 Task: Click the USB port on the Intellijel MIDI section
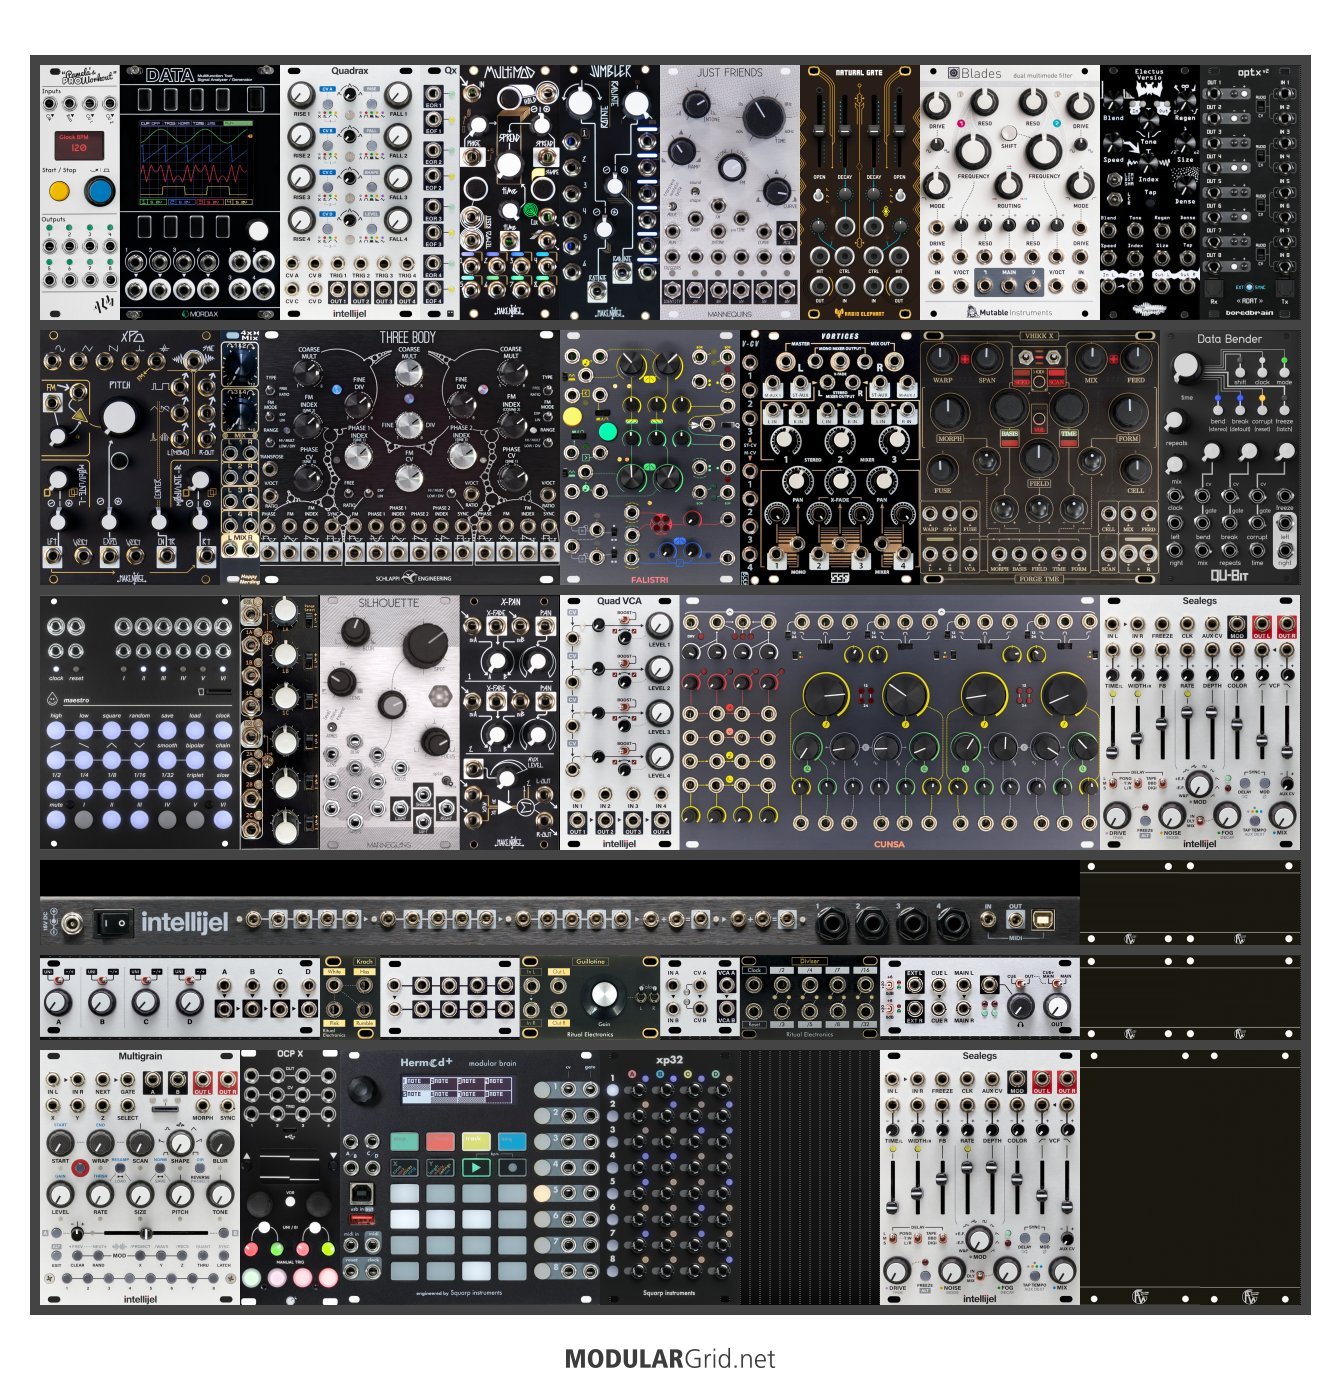point(1044,920)
